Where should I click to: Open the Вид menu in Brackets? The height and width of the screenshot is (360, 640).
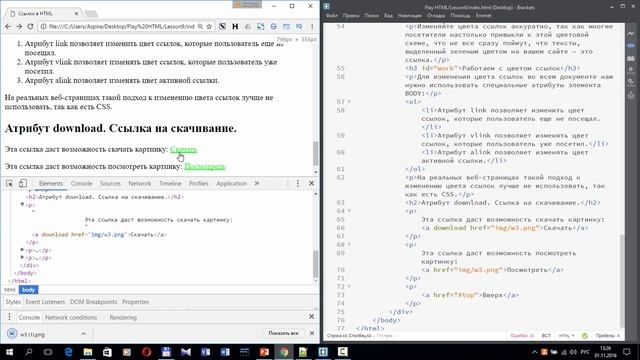tap(388, 16)
